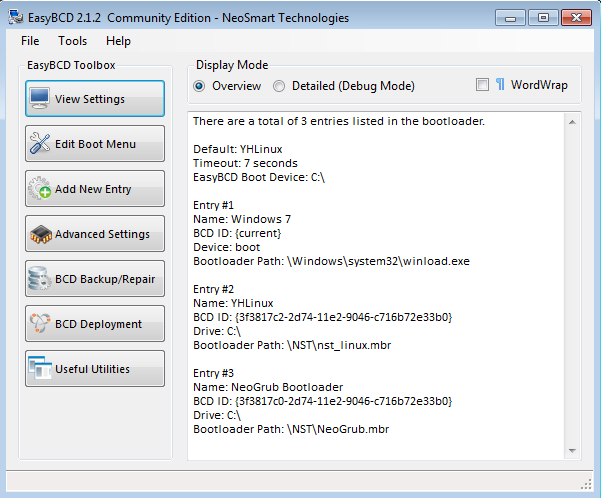
Task: Click the 'EasyBCD Boot Device: C:\' line
Action: (259, 177)
